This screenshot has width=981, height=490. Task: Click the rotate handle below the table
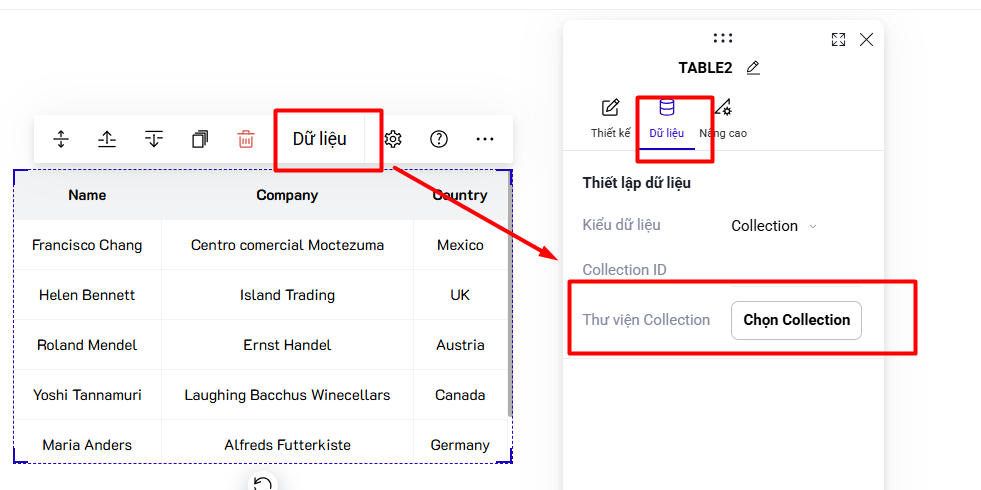tap(263, 483)
